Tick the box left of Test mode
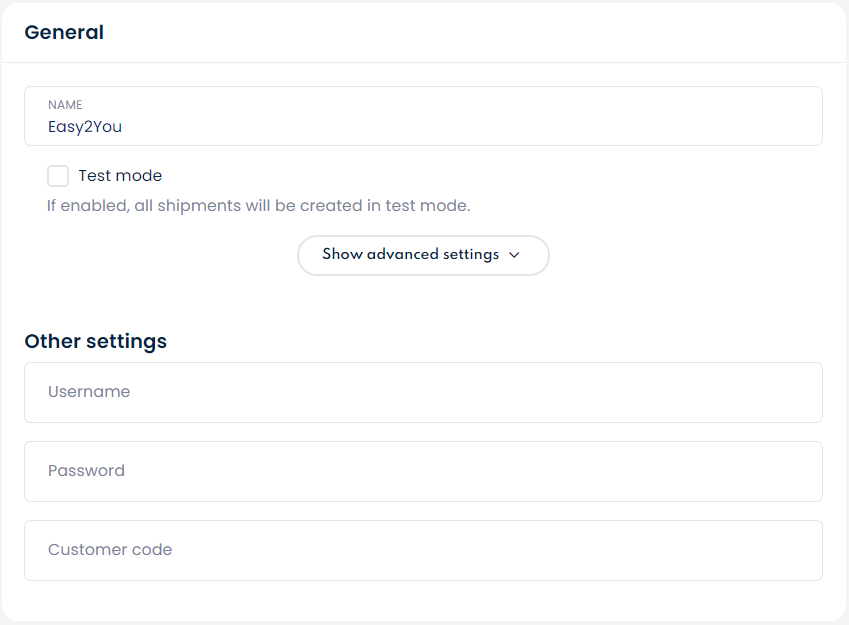This screenshot has height=625, width=849. [58, 176]
